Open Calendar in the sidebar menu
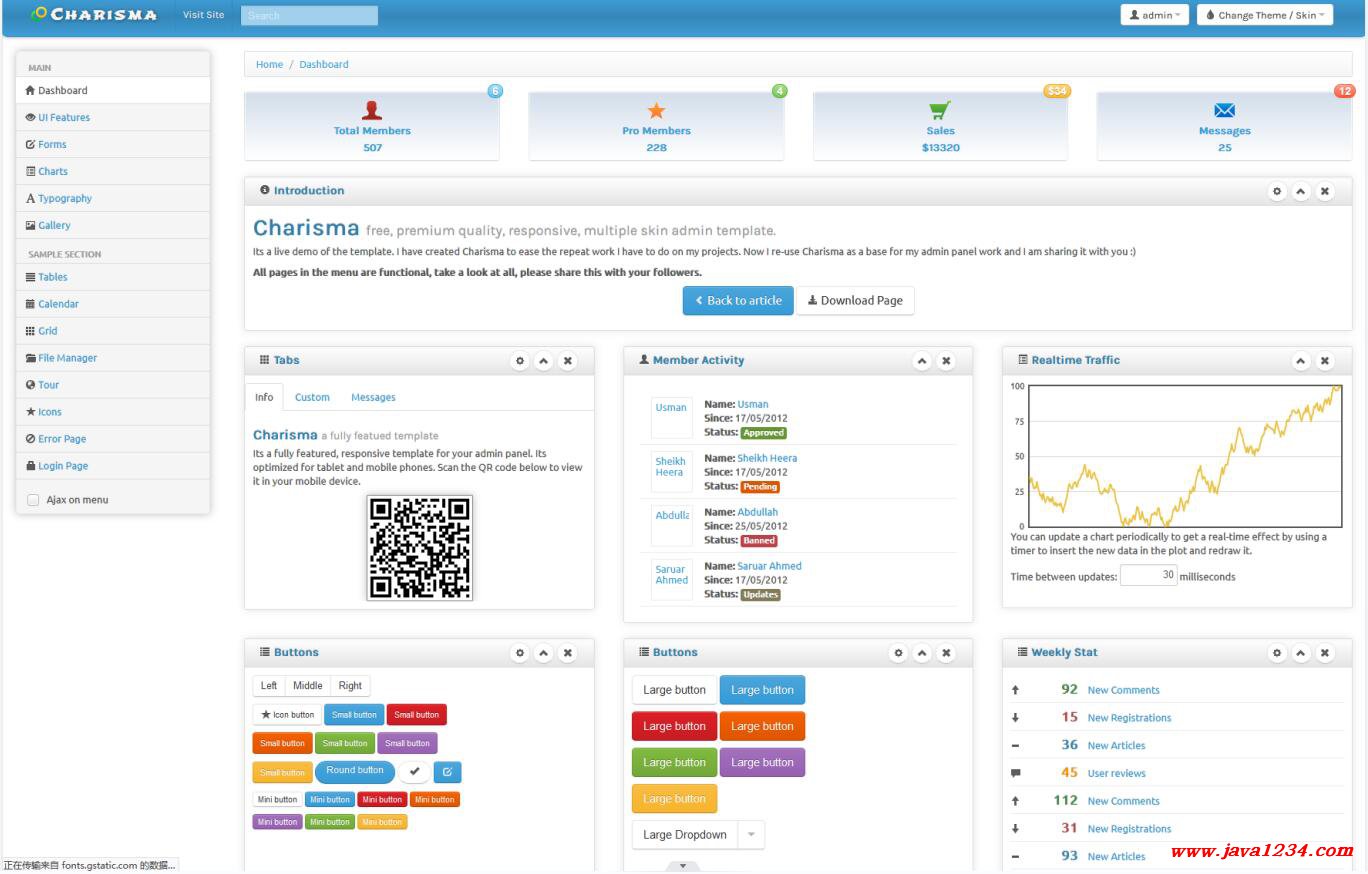The width and height of the screenshot is (1368, 874). point(58,304)
